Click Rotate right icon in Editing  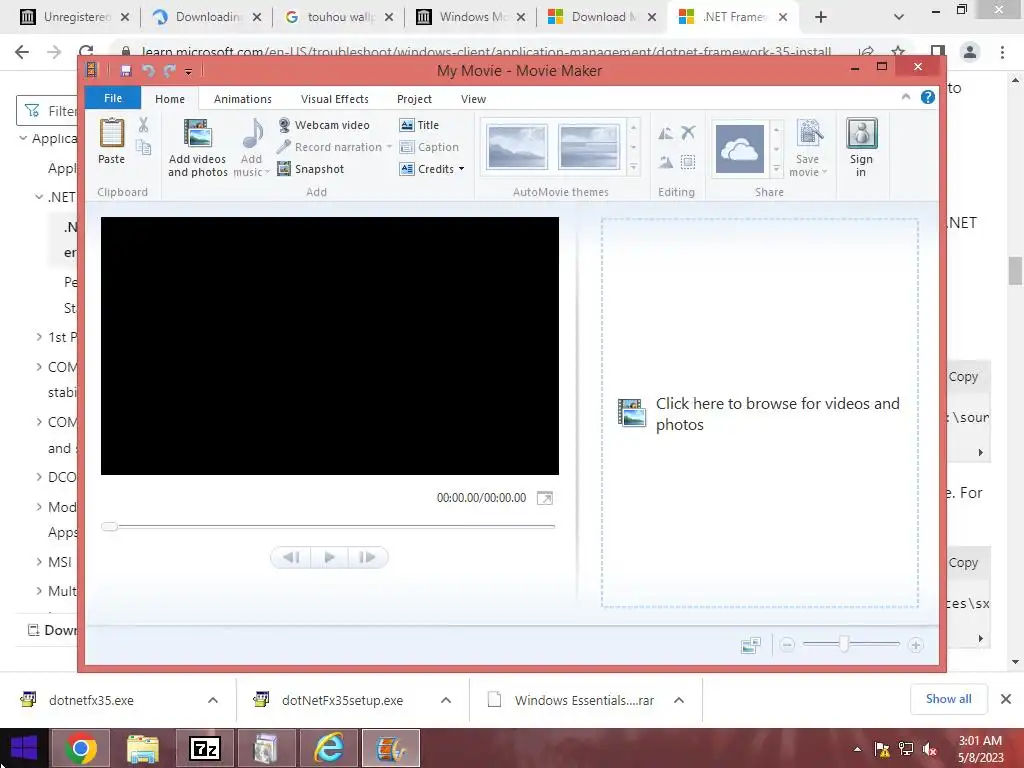665,162
